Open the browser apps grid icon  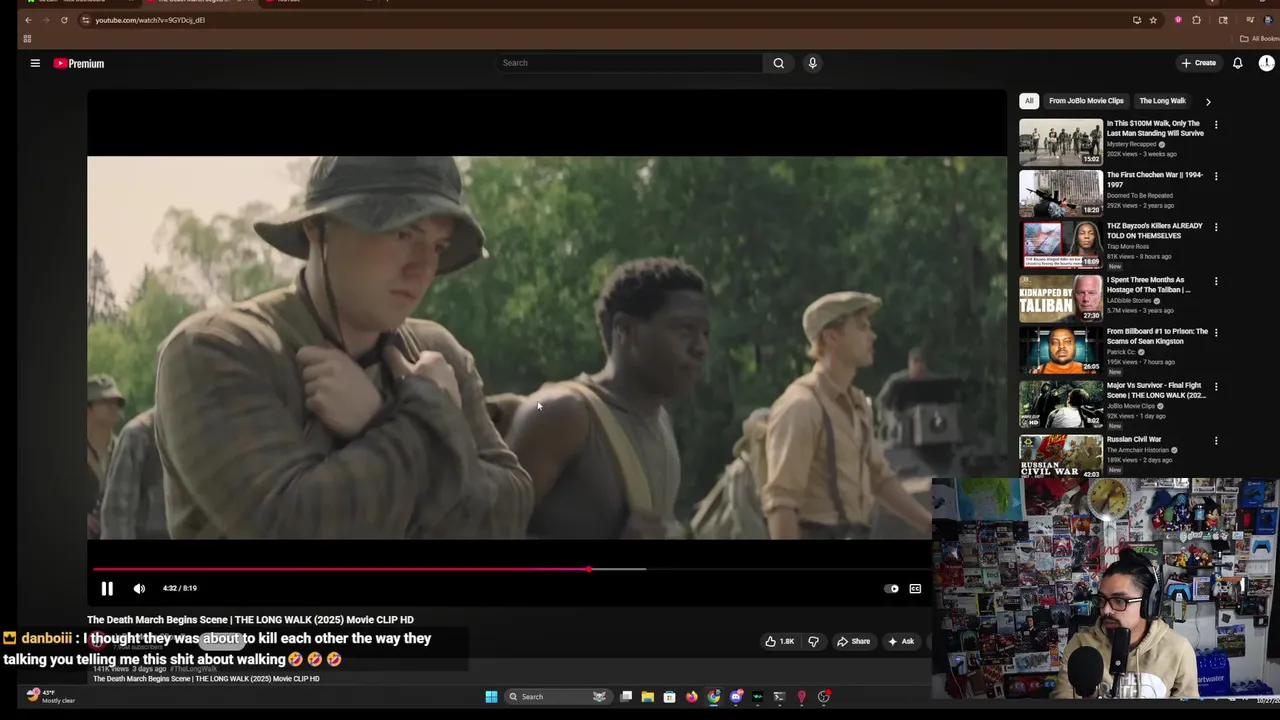click(27, 39)
